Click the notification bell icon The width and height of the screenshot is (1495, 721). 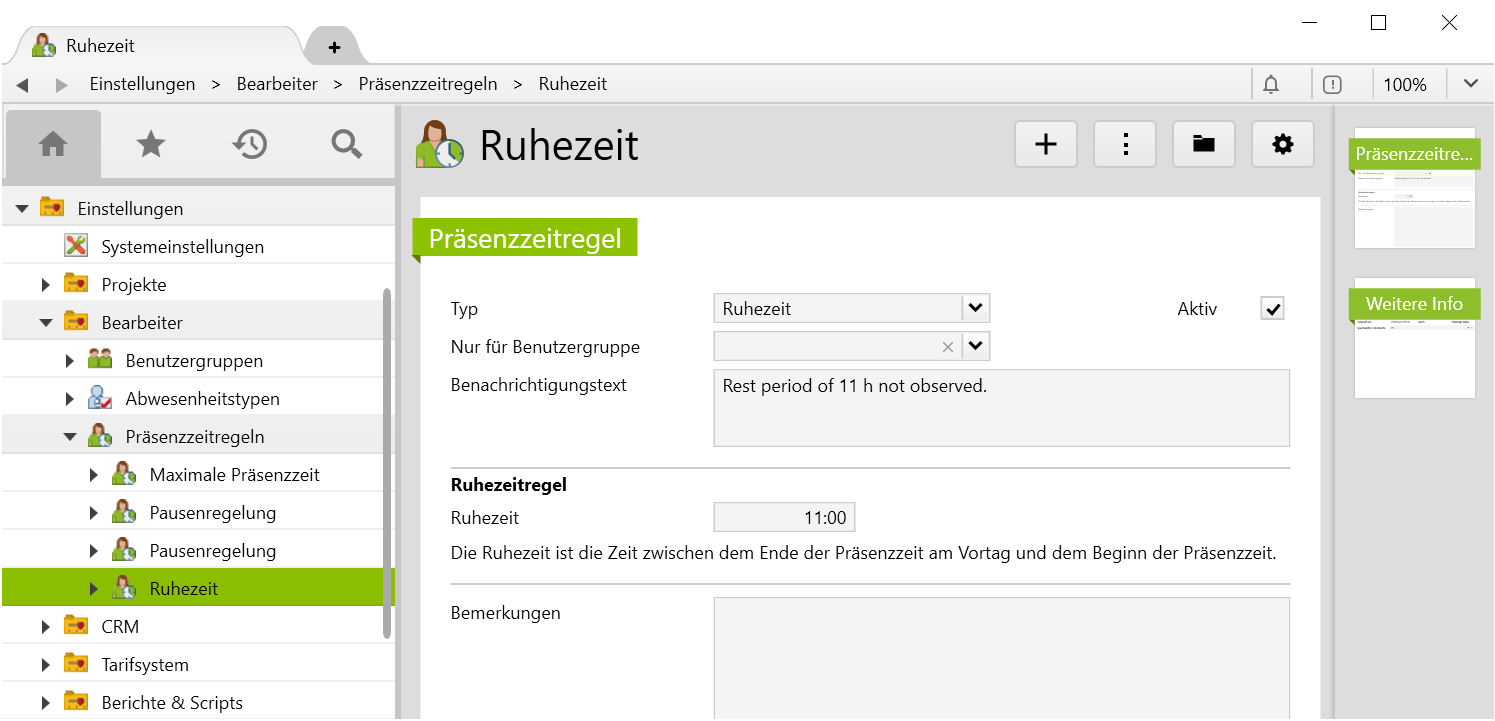1270,85
